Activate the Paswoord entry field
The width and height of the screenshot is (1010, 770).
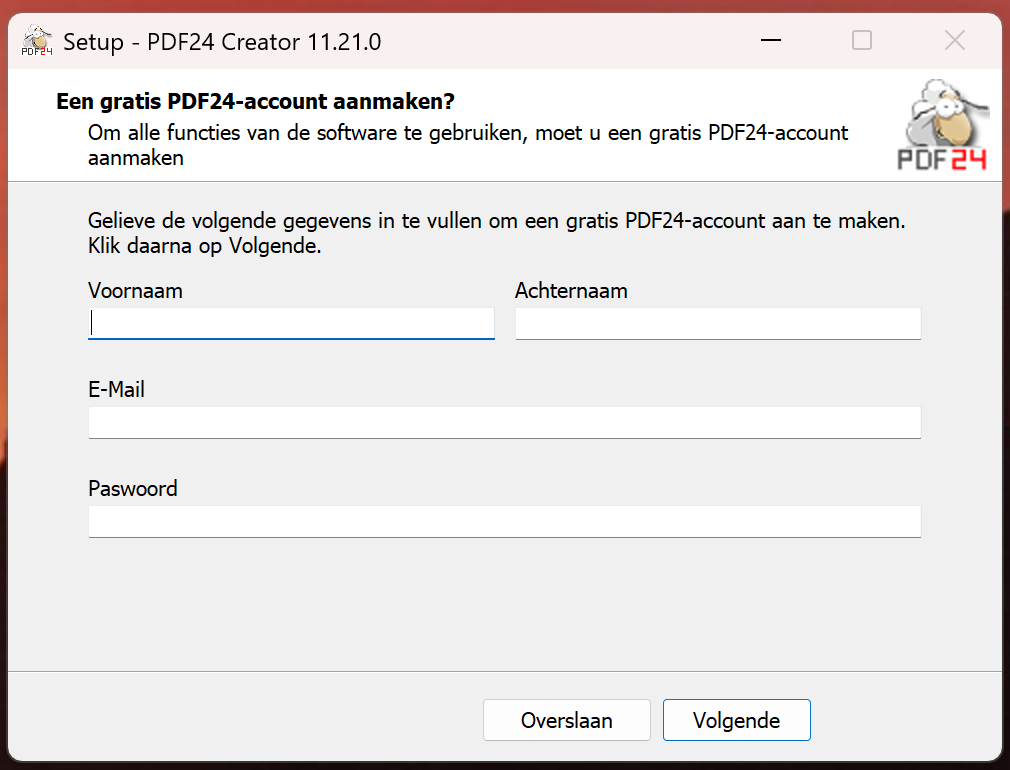[504, 521]
